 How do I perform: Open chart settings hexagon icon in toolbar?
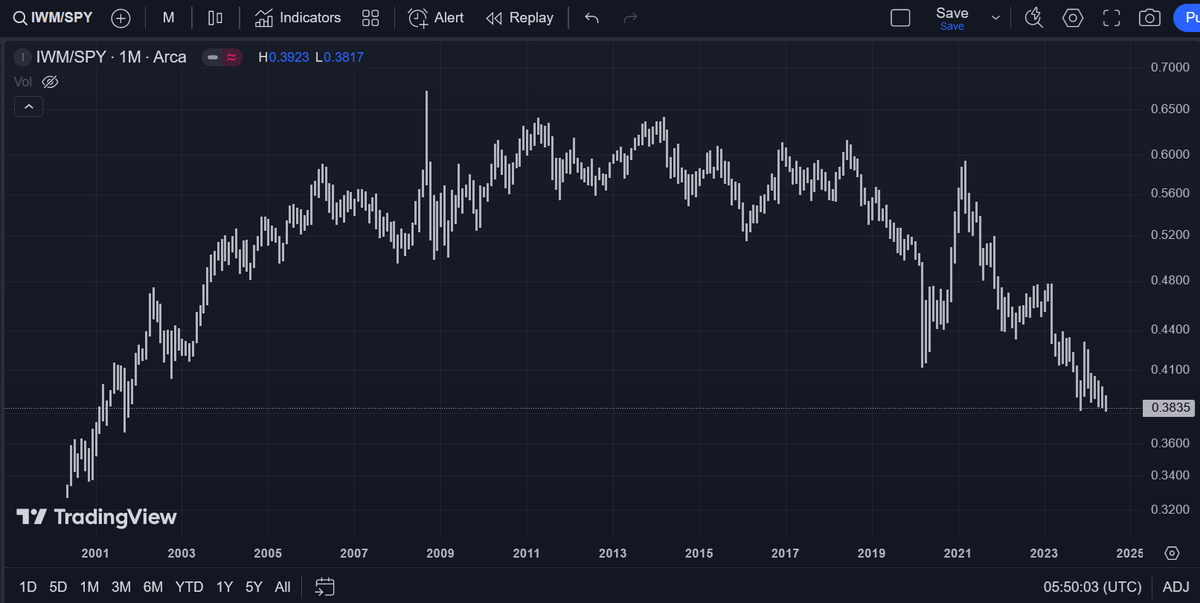(1073, 18)
